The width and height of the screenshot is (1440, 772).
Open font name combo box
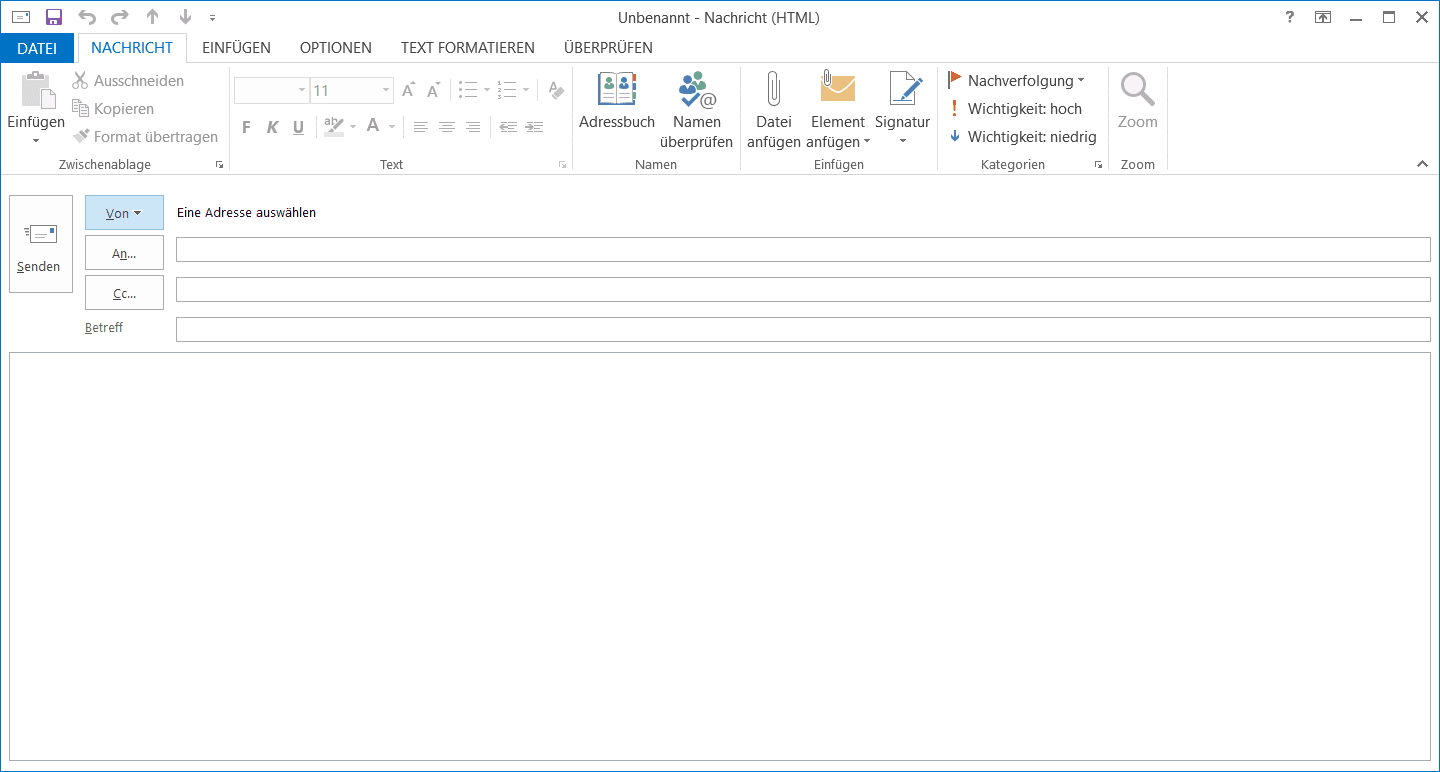(x=271, y=91)
